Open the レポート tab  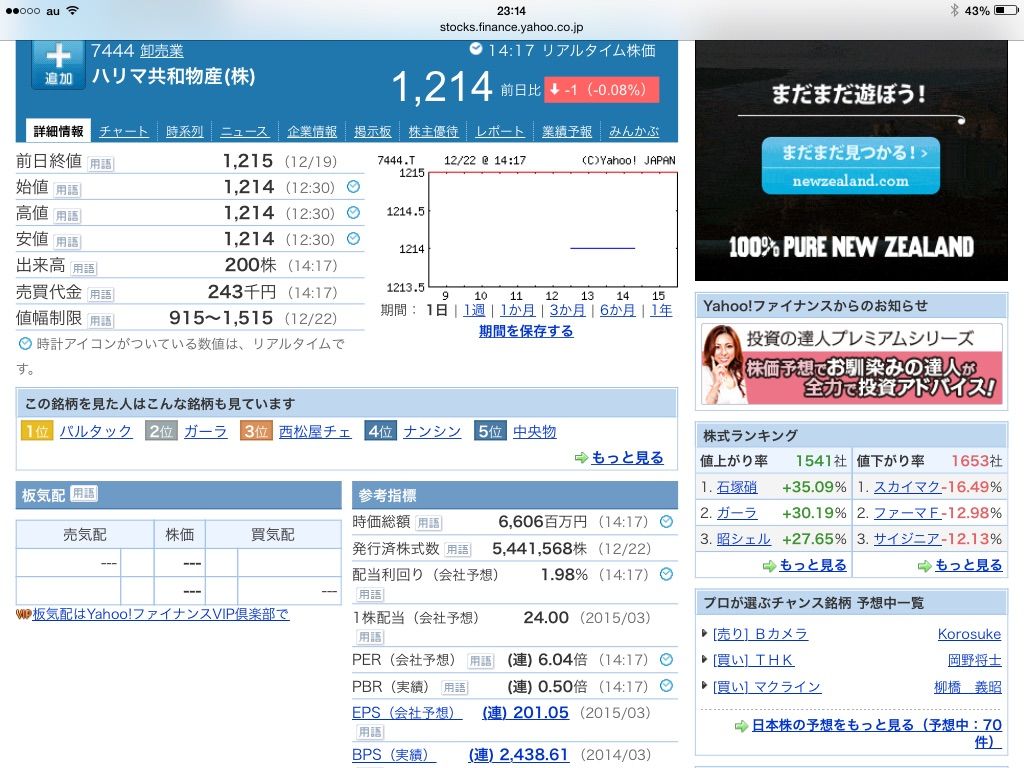(x=500, y=131)
